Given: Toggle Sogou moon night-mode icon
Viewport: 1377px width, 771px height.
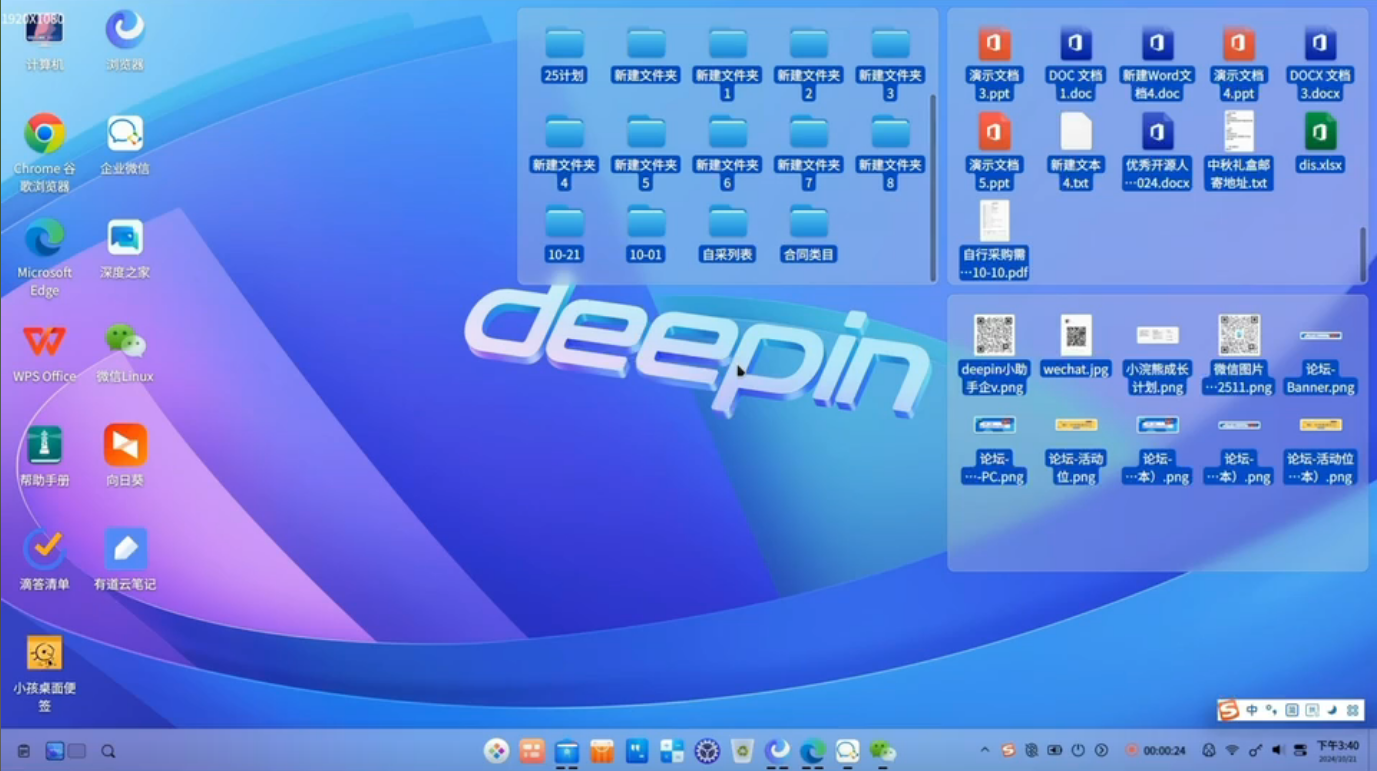Looking at the screenshot, I should (1331, 710).
